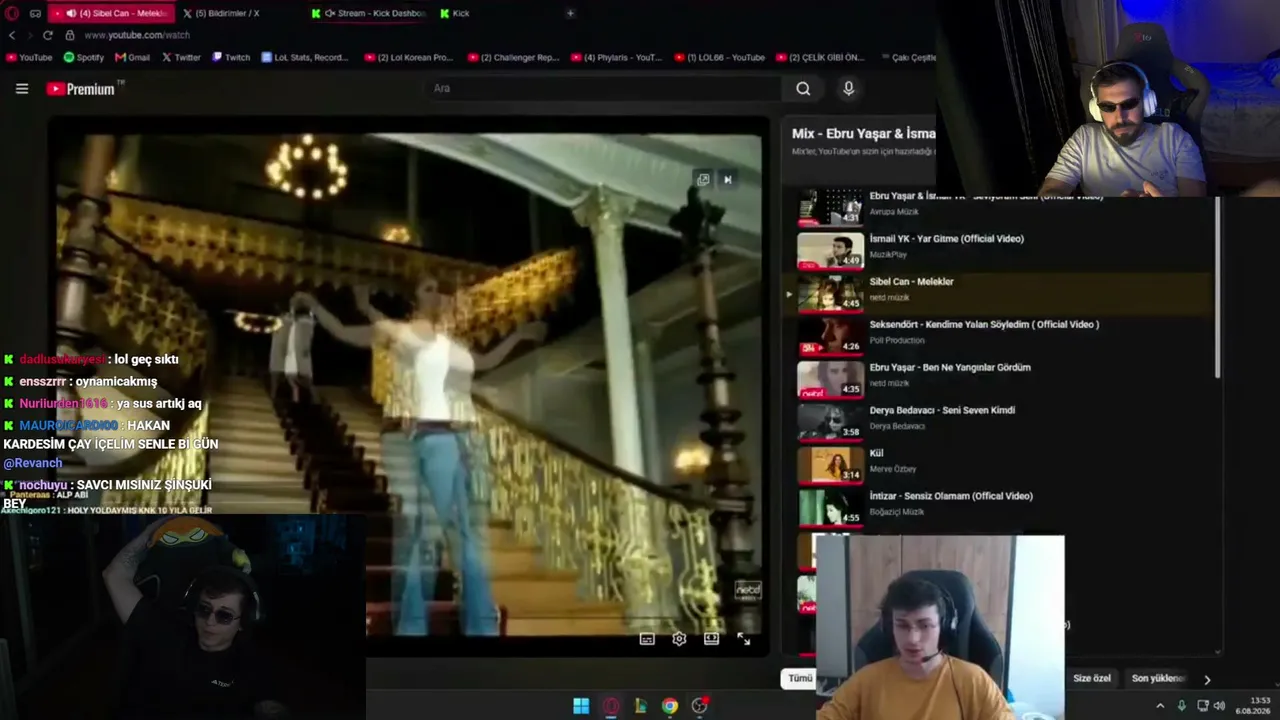Open the YouTube bookmark

(x=29, y=57)
